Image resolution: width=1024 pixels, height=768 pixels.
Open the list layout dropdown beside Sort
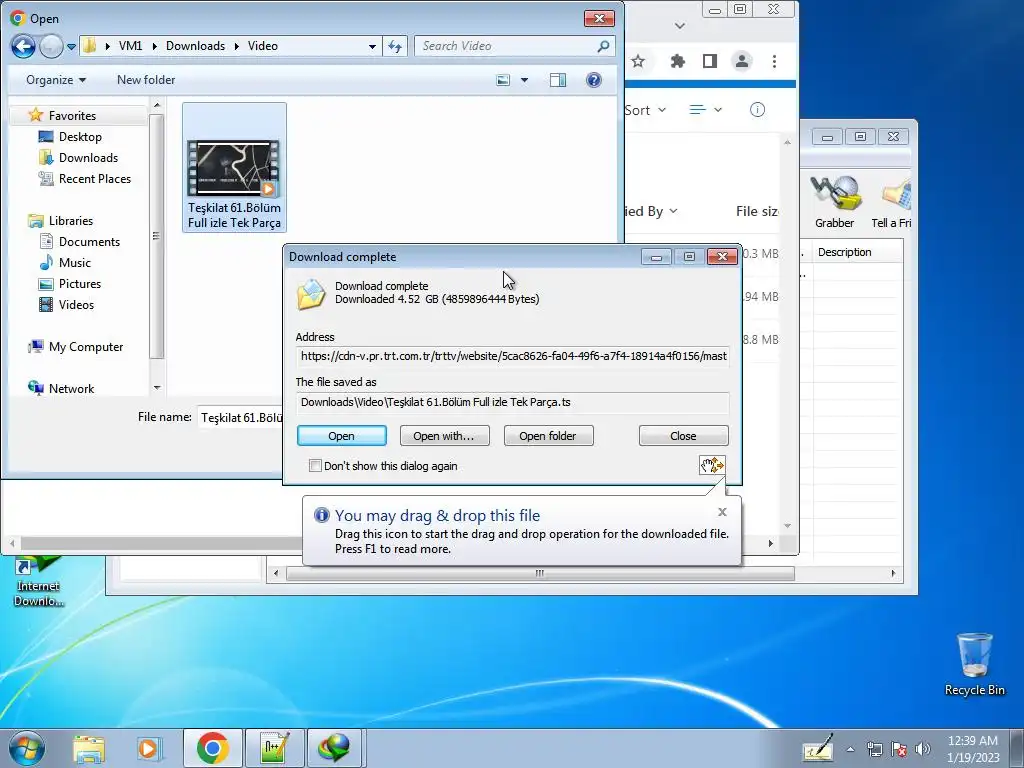(x=706, y=110)
